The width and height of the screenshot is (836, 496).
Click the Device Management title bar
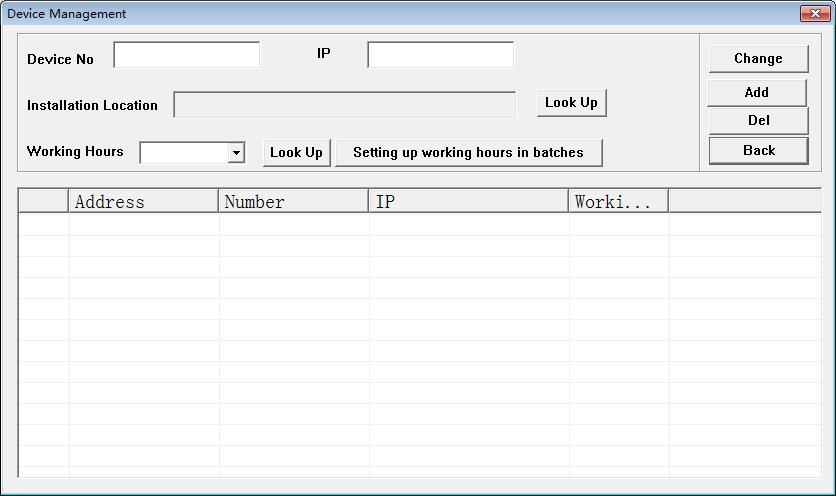(x=400, y=14)
